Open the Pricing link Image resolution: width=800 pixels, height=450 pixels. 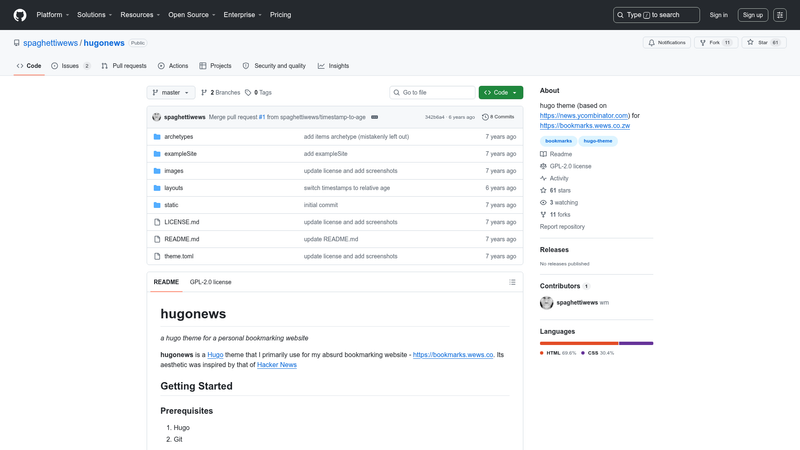point(281,15)
